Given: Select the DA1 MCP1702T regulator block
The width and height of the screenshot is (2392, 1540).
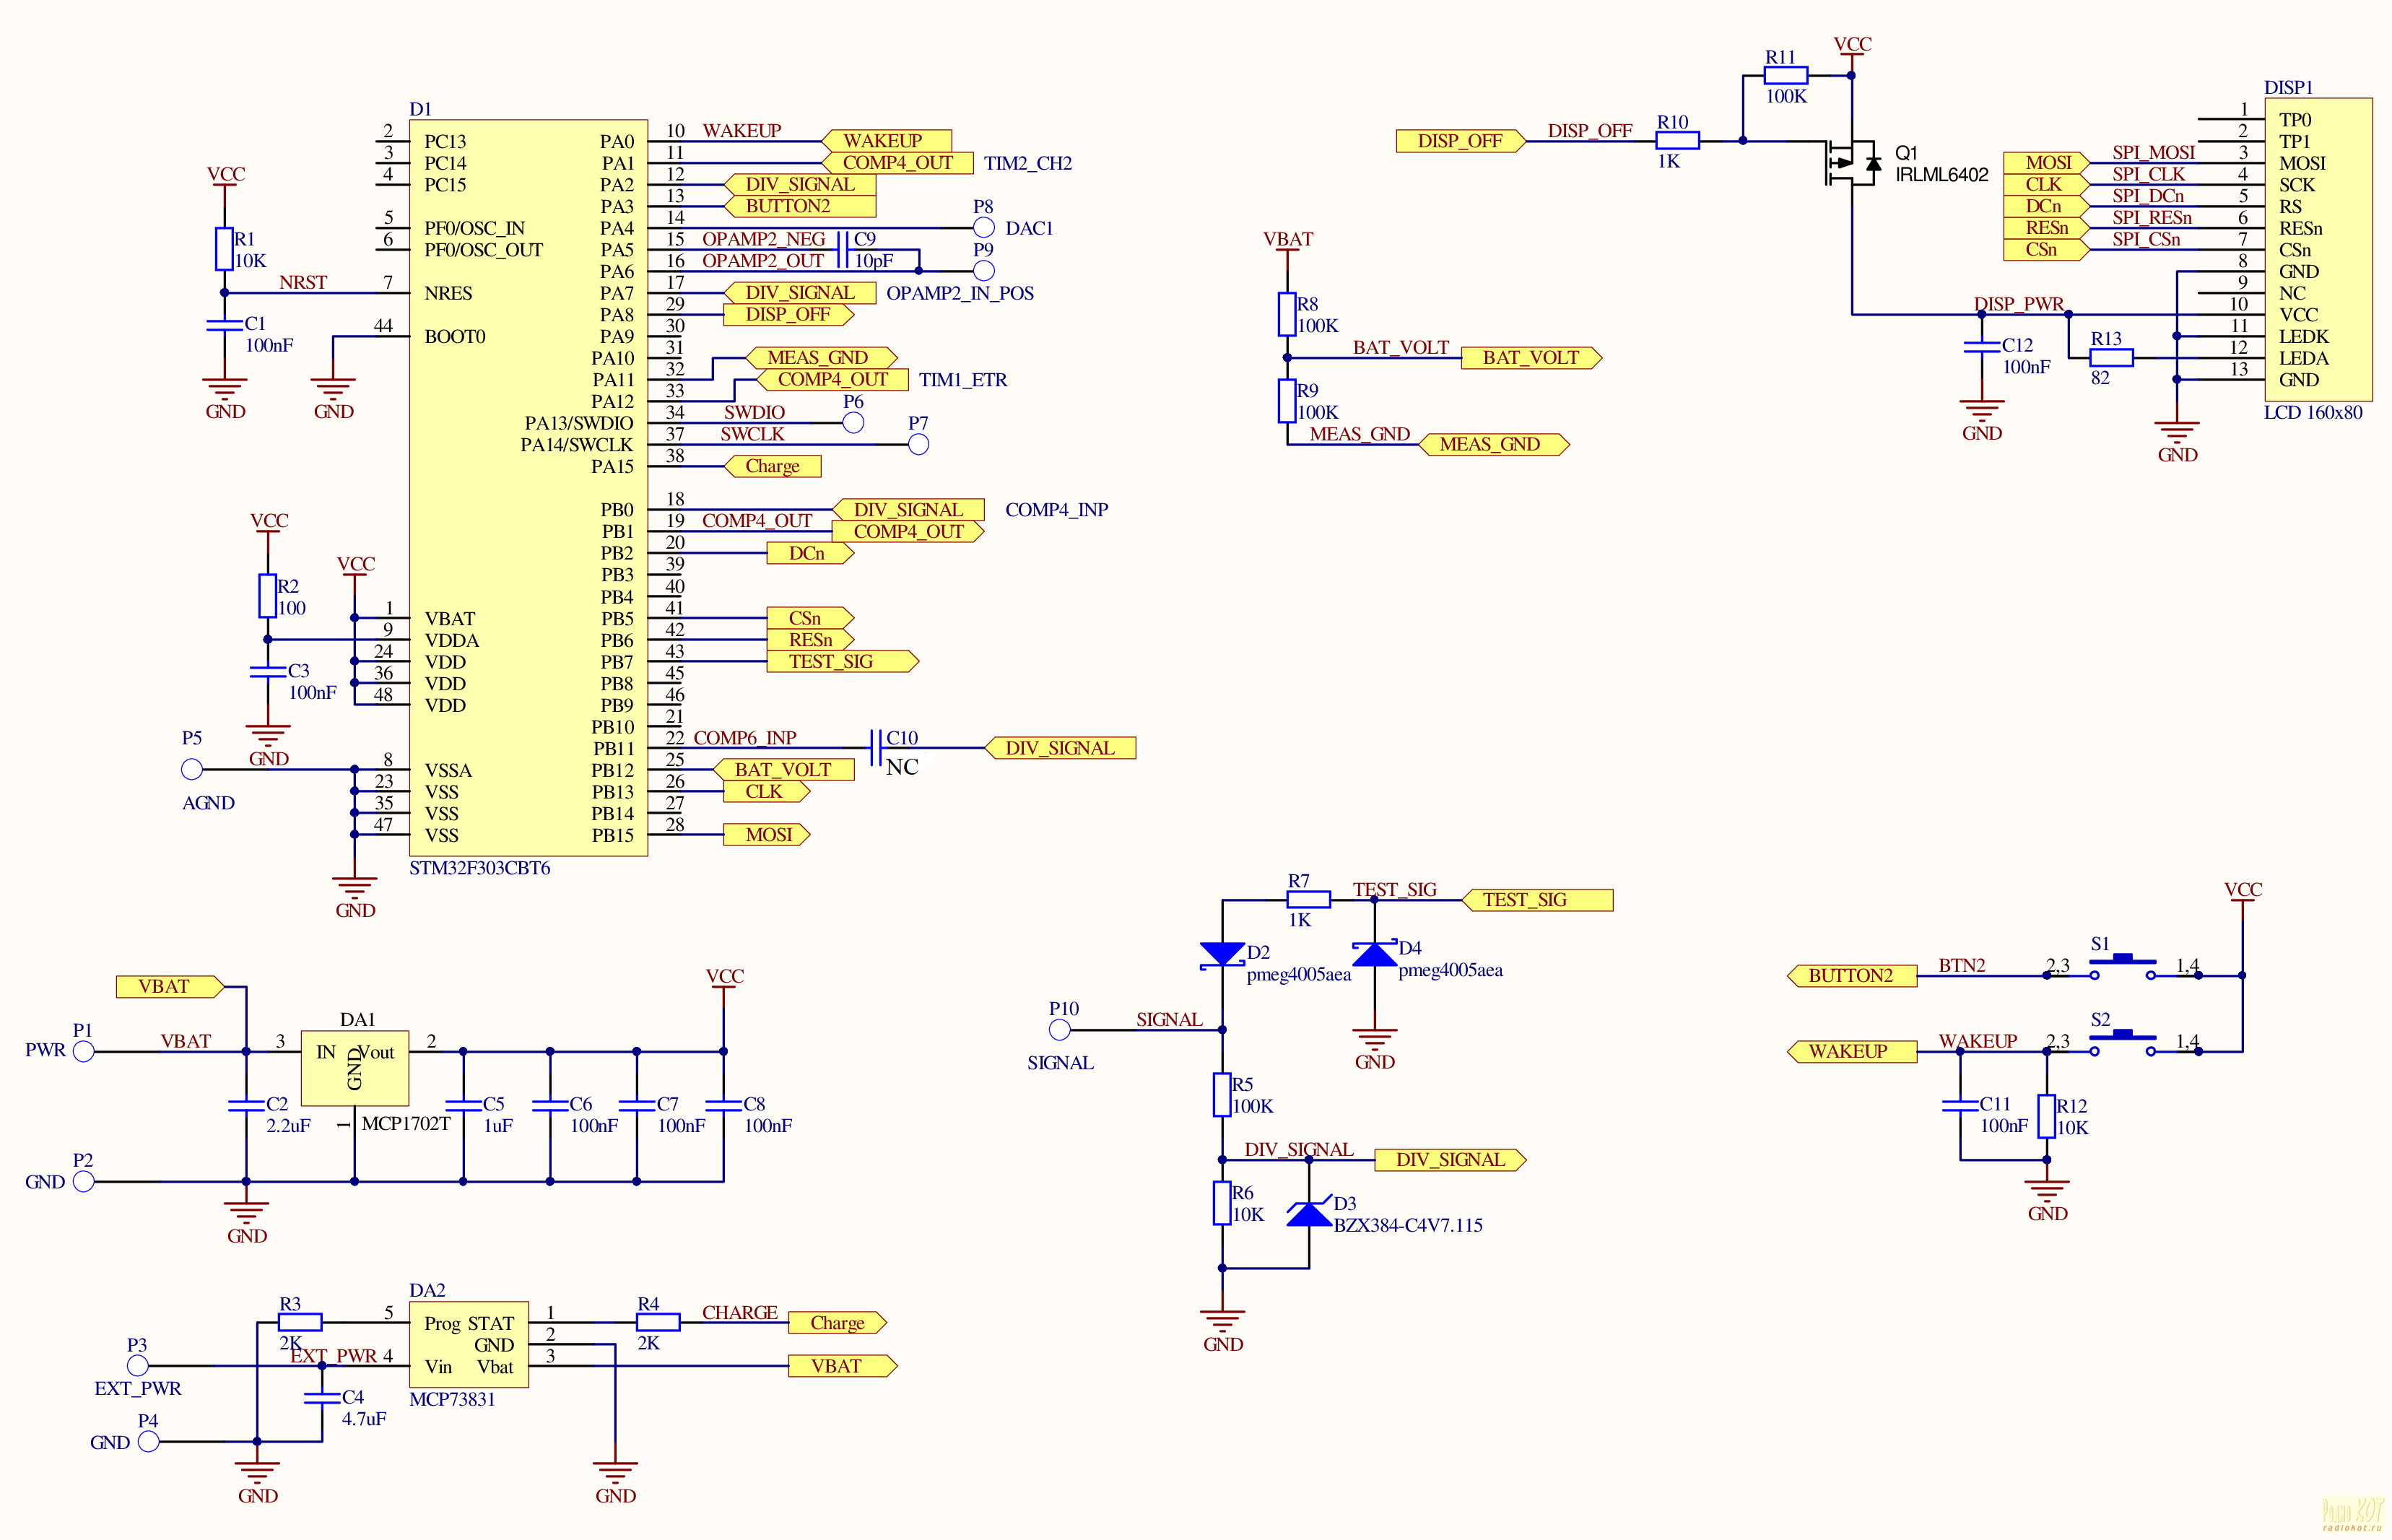Looking at the screenshot, I should (x=355, y=1068).
